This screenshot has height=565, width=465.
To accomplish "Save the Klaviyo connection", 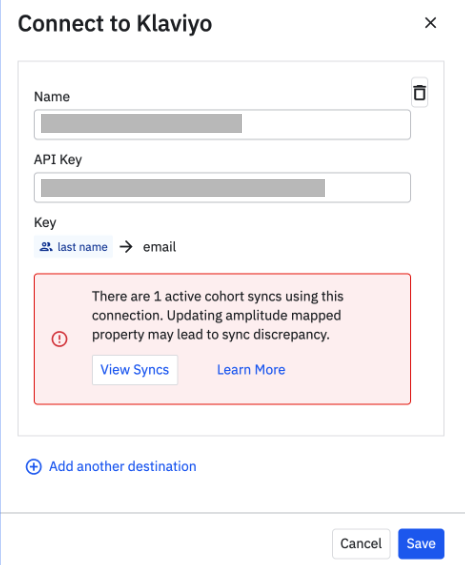I will [x=421, y=544].
